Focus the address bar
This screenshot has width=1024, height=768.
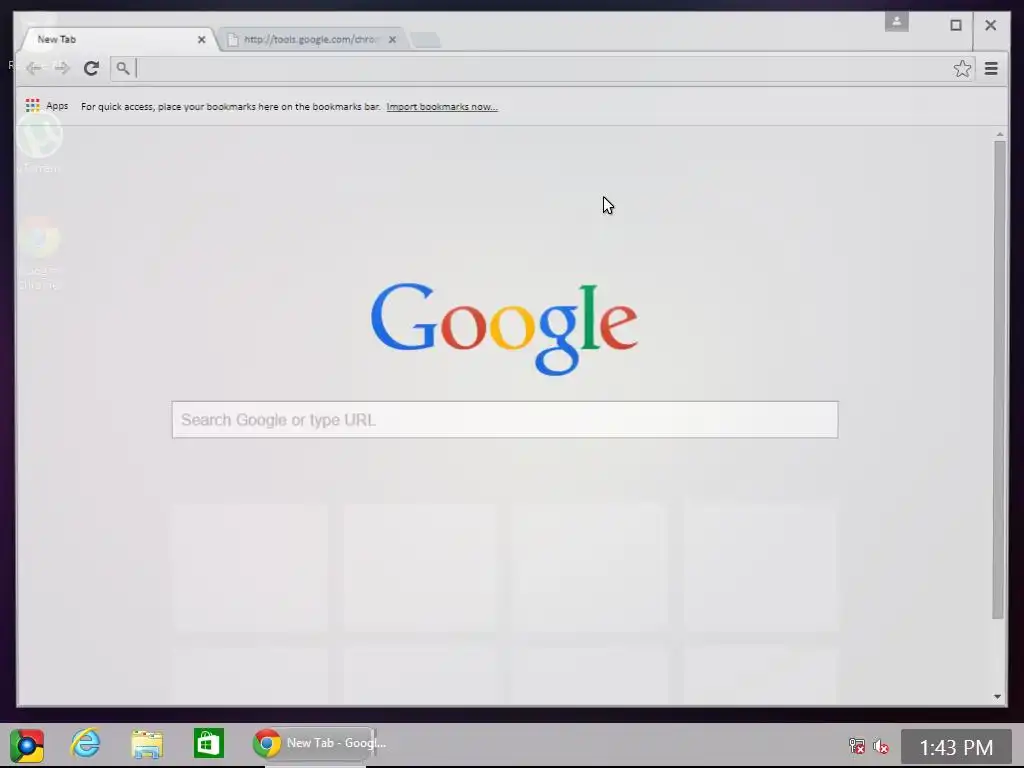540,68
